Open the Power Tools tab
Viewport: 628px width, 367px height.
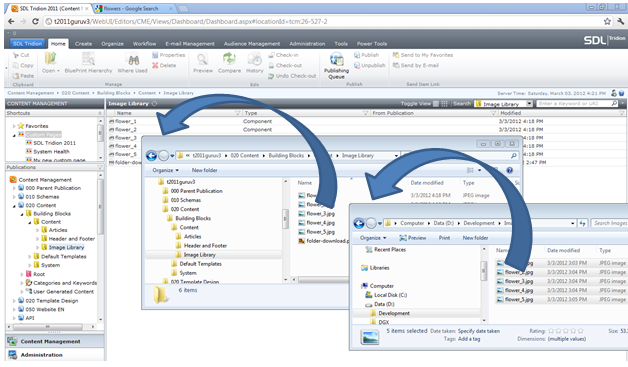372,44
